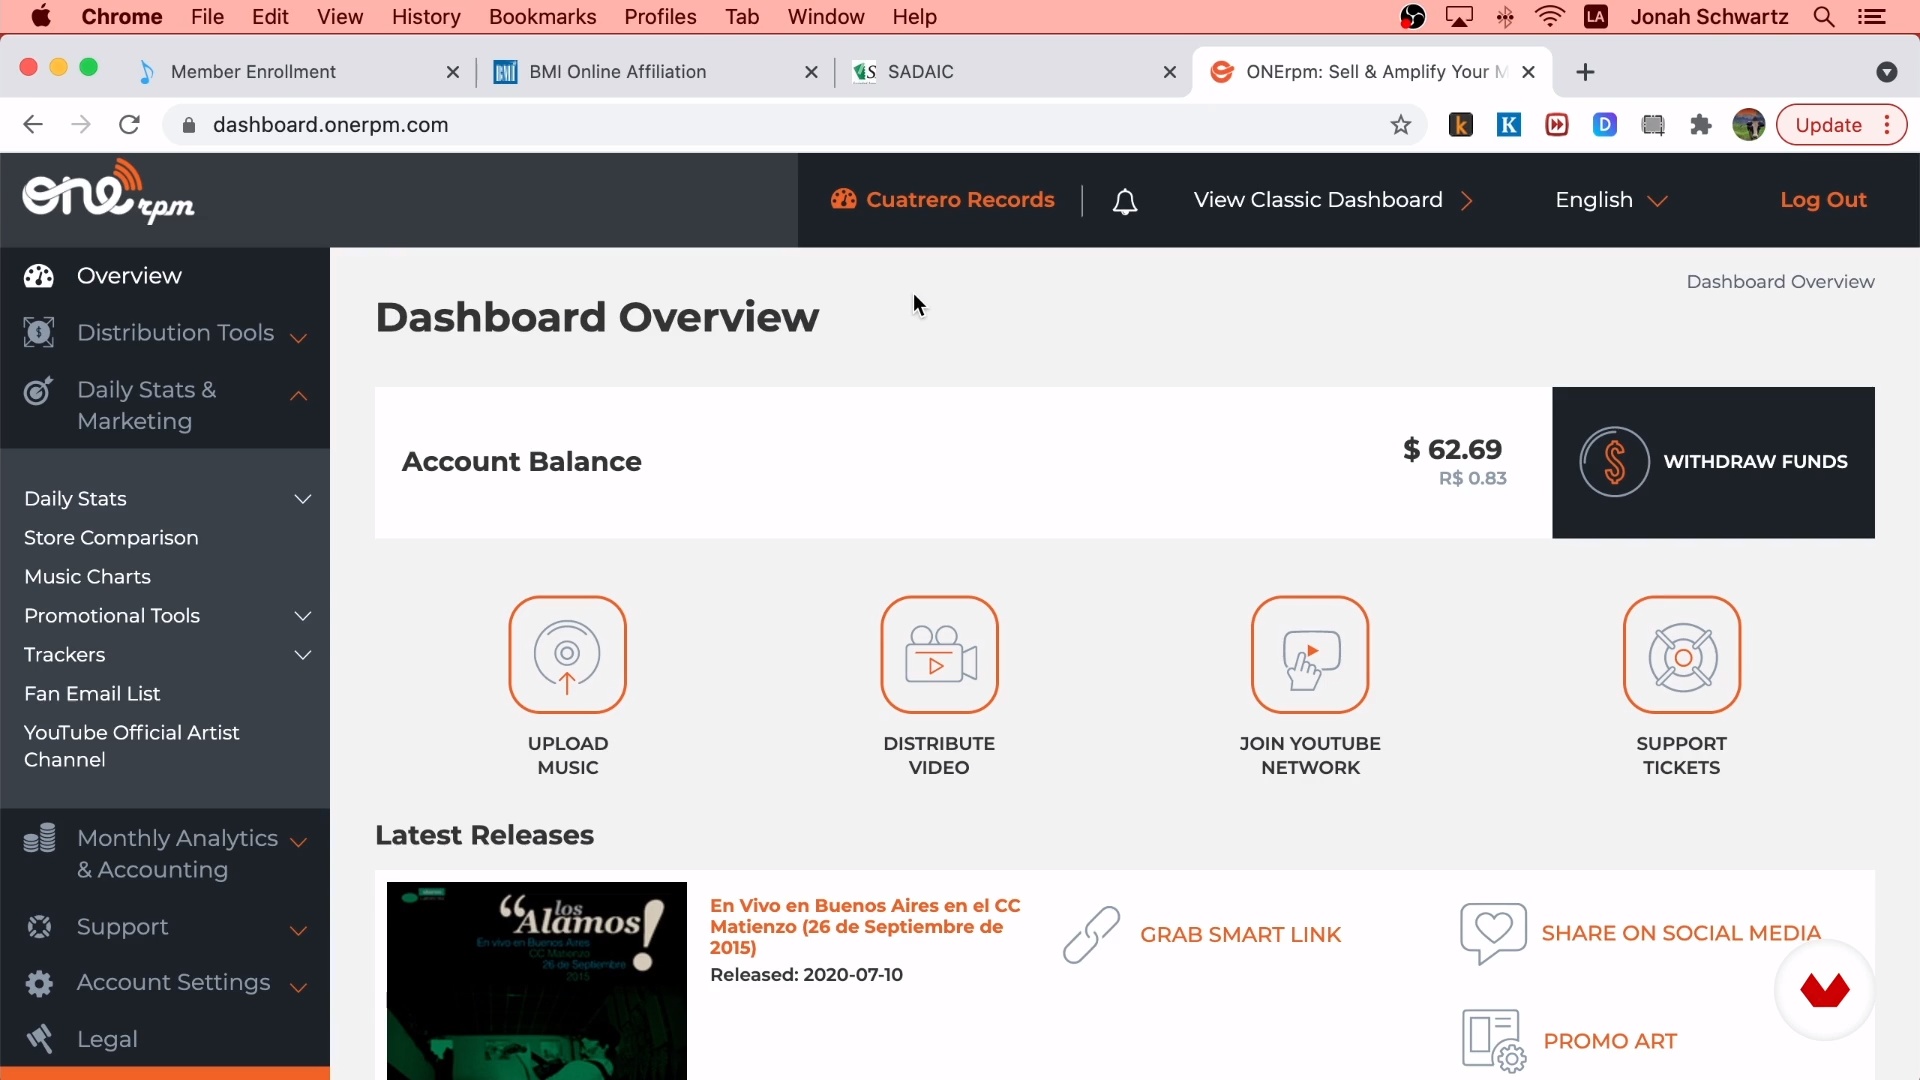Click the ONErpm logo

[x=108, y=192]
